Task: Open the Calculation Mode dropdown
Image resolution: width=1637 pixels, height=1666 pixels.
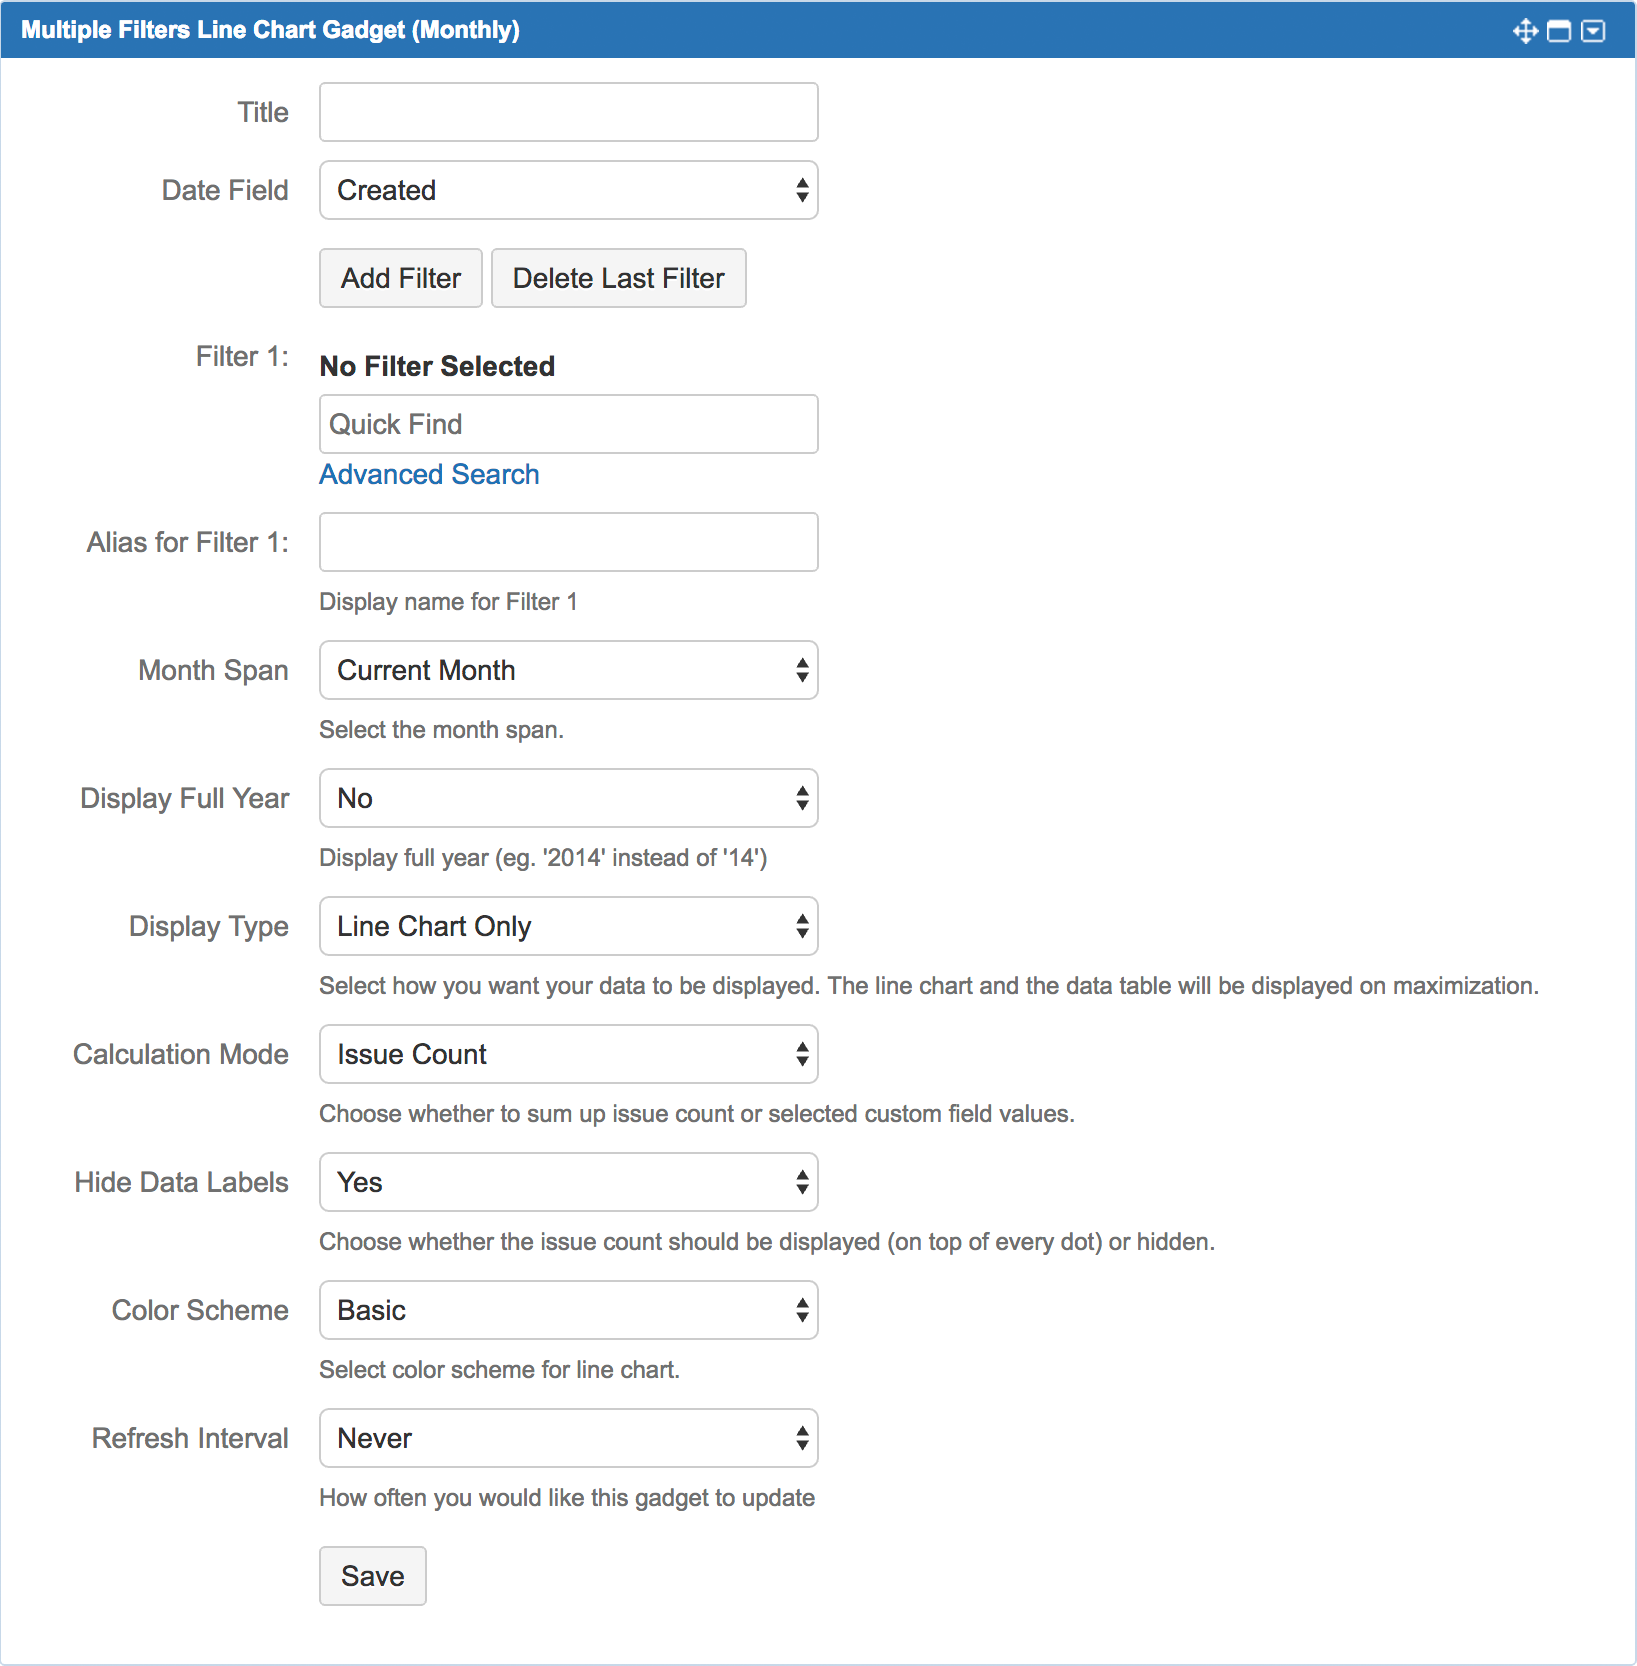Action: (x=568, y=1054)
